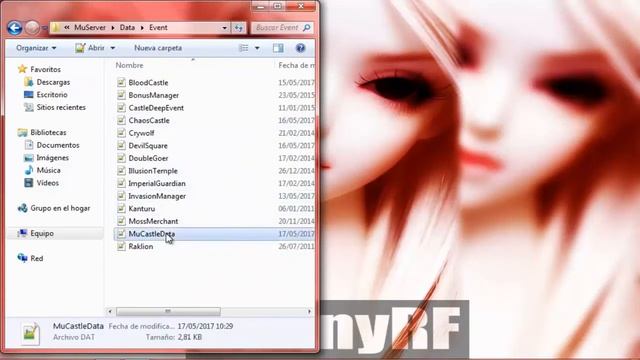Click the search magnifier icon
The image size is (640, 360).
tap(307, 27)
